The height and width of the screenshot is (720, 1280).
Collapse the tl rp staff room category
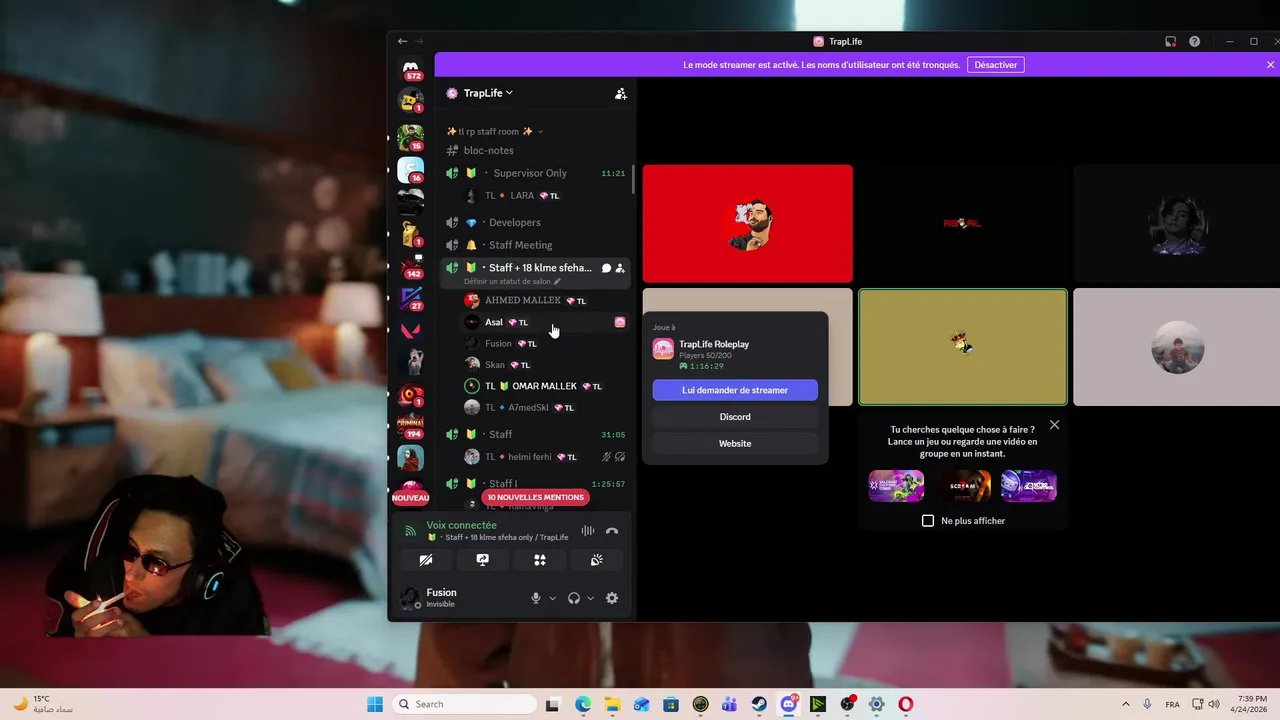tap(495, 131)
